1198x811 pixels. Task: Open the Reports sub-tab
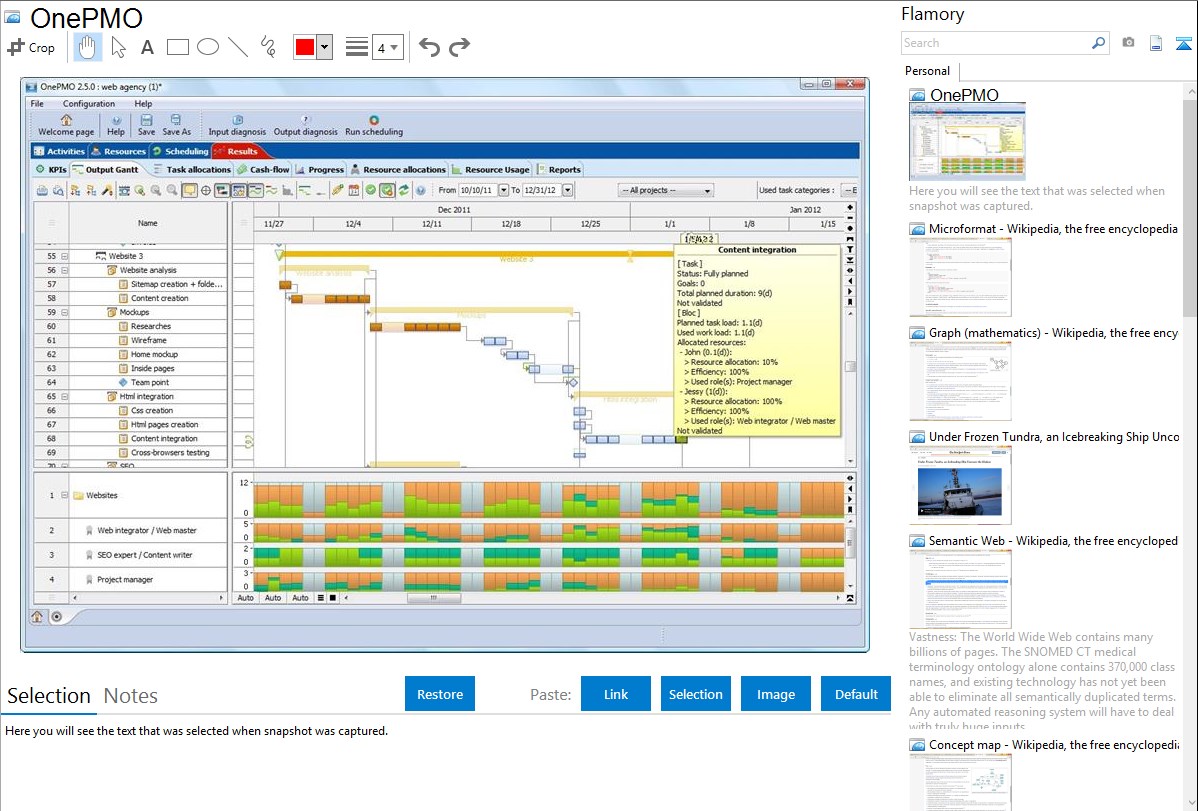pyautogui.click(x=559, y=170)
